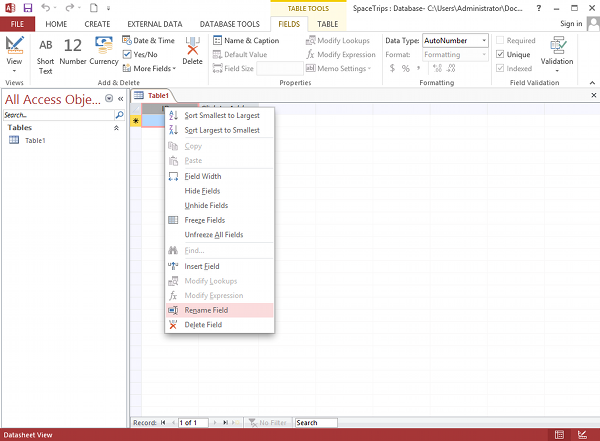Go to last record navigation button

click(x=225, y=422)
